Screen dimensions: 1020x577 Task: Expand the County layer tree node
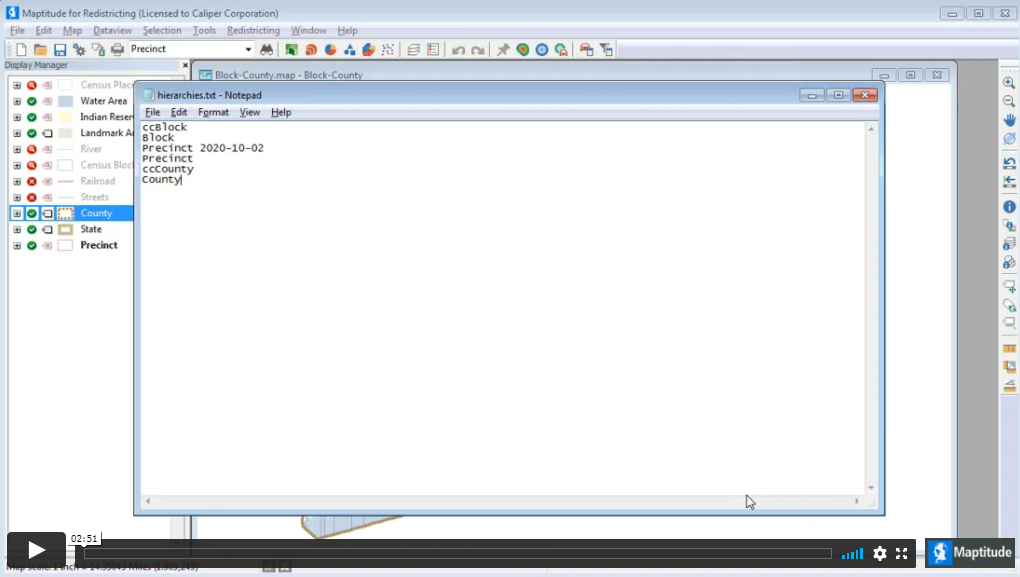coord(17,213)
